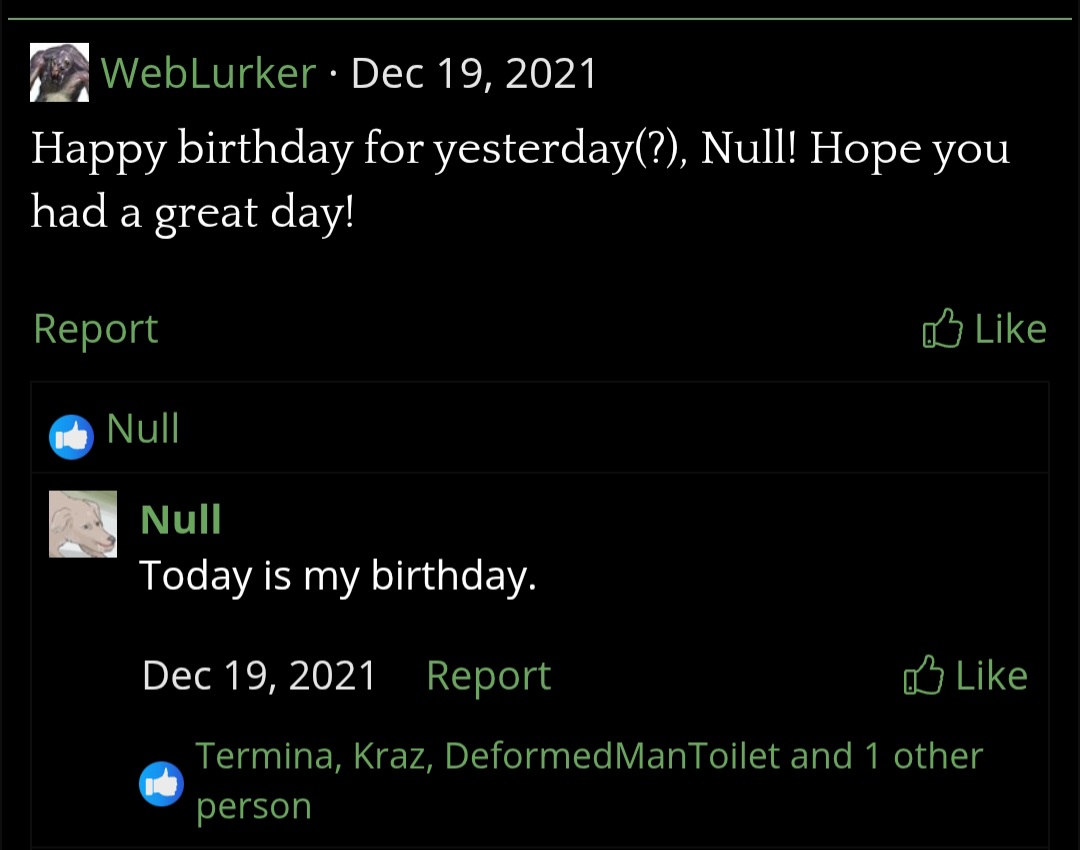Open Null's profile from bold reply name

click(x=181, y=520)
